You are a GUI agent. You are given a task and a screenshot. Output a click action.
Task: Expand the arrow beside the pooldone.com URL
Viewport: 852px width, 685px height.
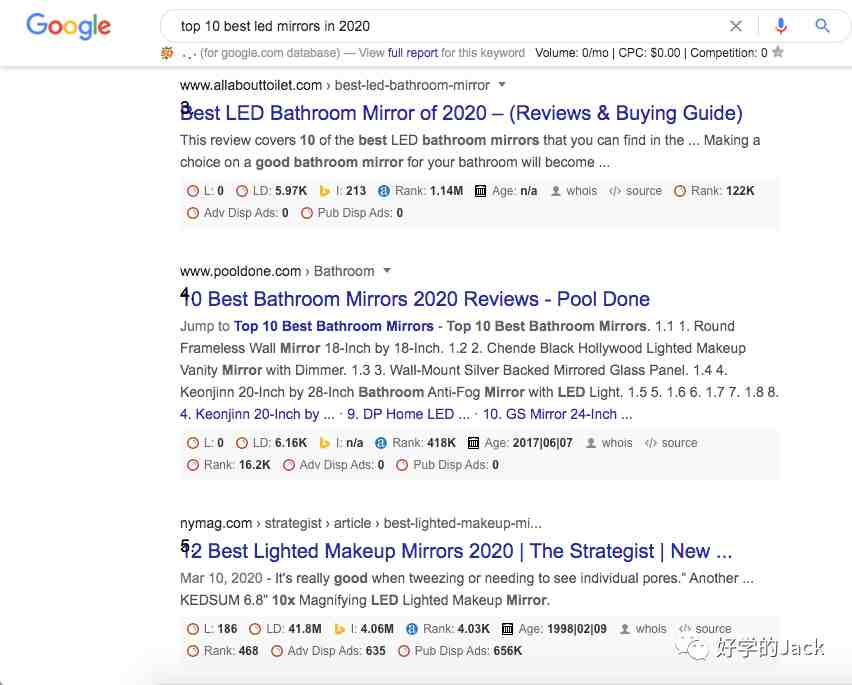tap(387, 270)
